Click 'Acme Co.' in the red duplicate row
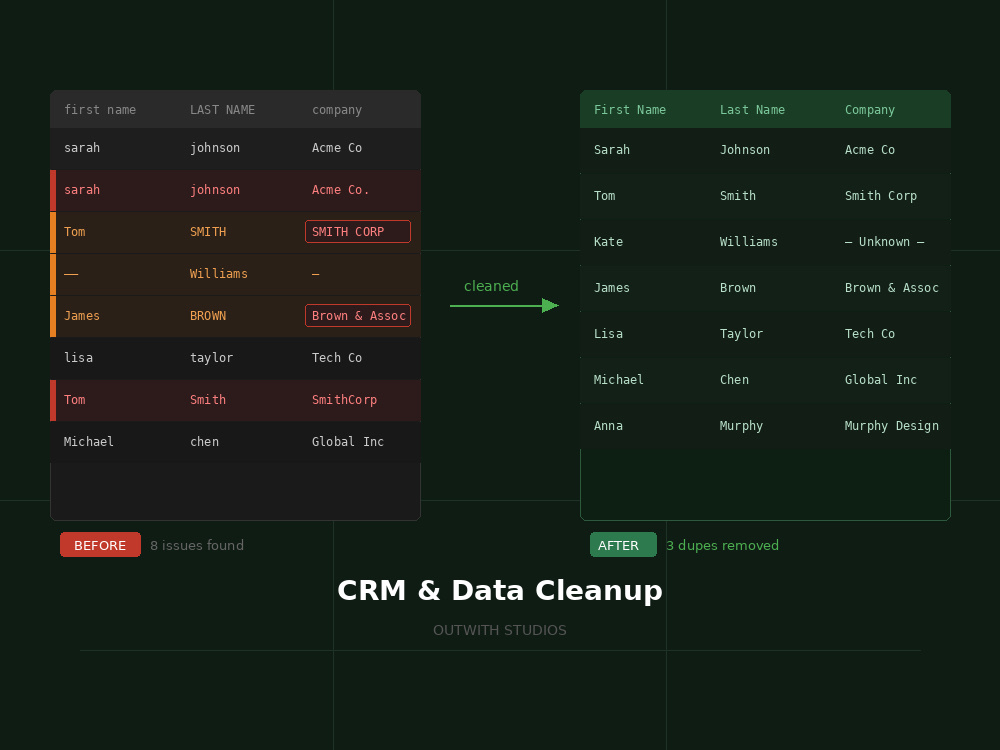Viewport: 1000px width, 750px height. (x=341, y=189)
